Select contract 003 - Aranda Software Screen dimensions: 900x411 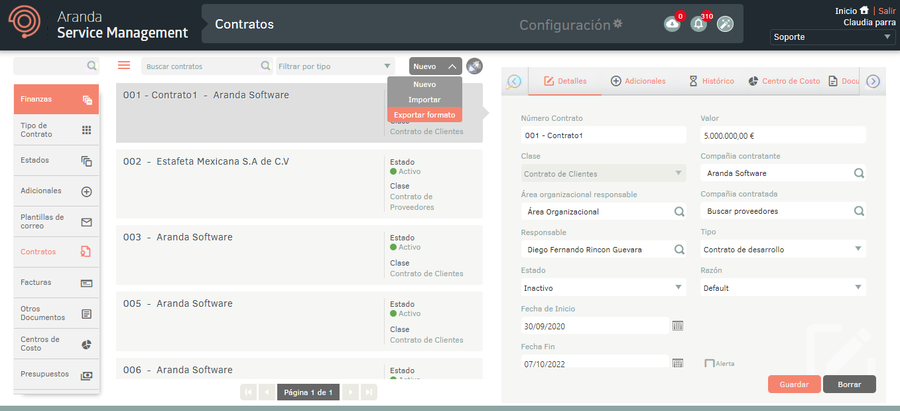(x=299, y=255)
